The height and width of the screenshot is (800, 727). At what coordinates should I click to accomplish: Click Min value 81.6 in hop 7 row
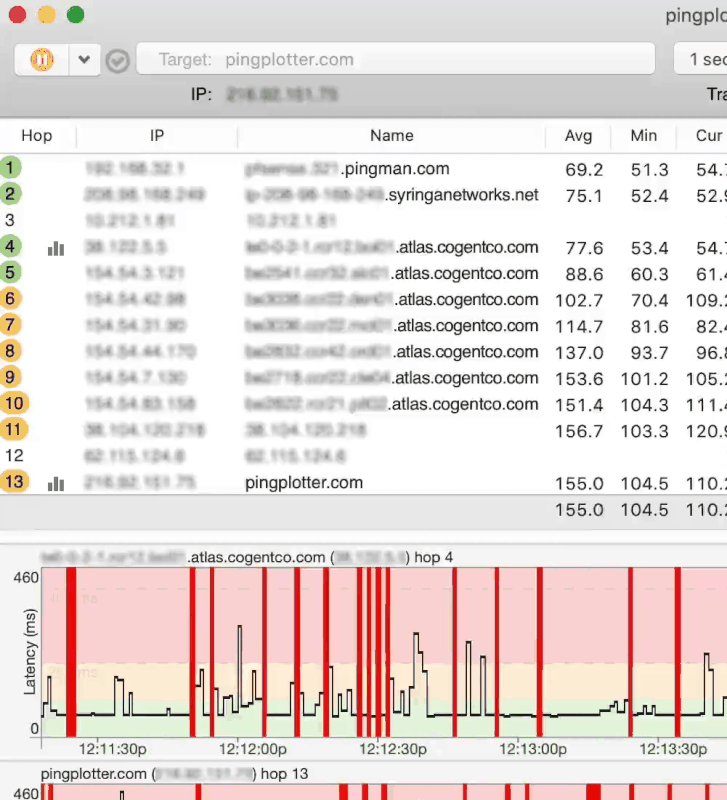(649, 327)
